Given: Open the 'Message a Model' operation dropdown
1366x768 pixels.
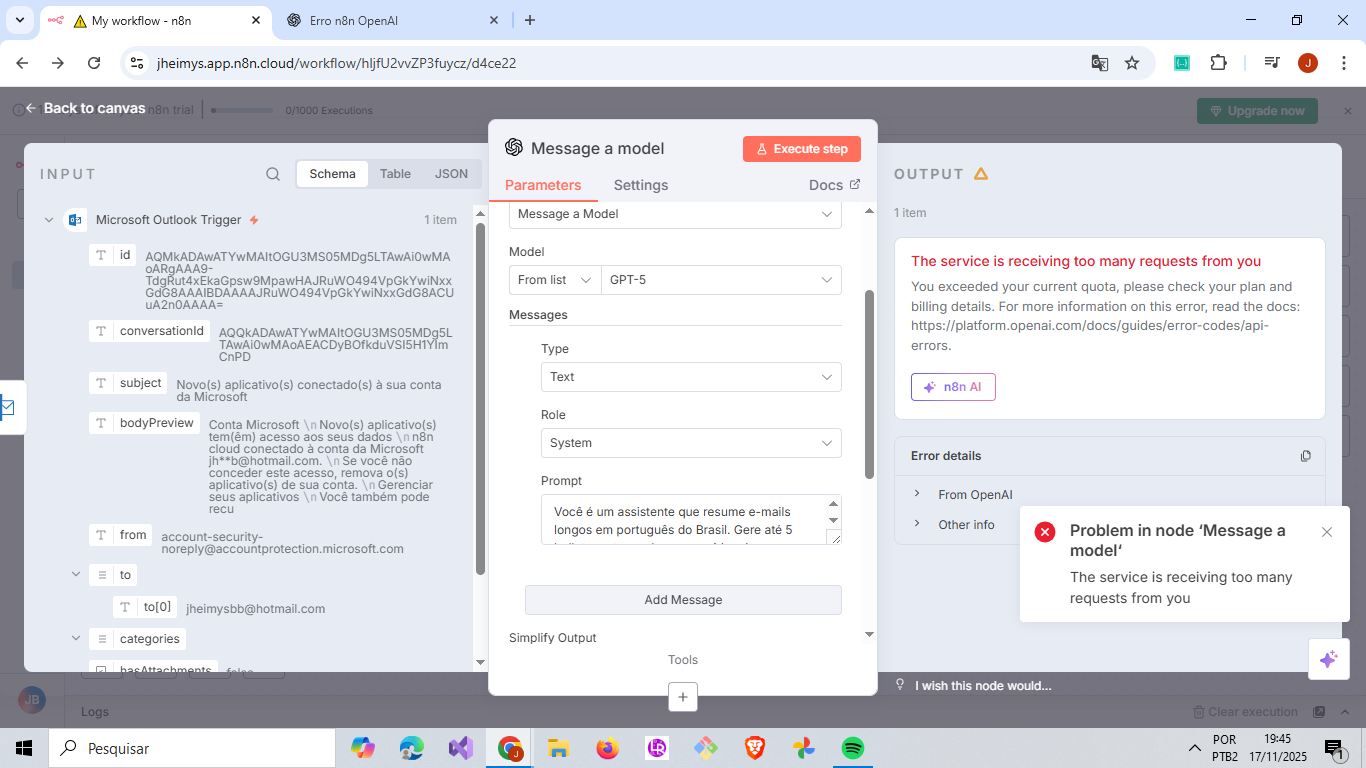Looking at the screenshot, I should 675,214.
